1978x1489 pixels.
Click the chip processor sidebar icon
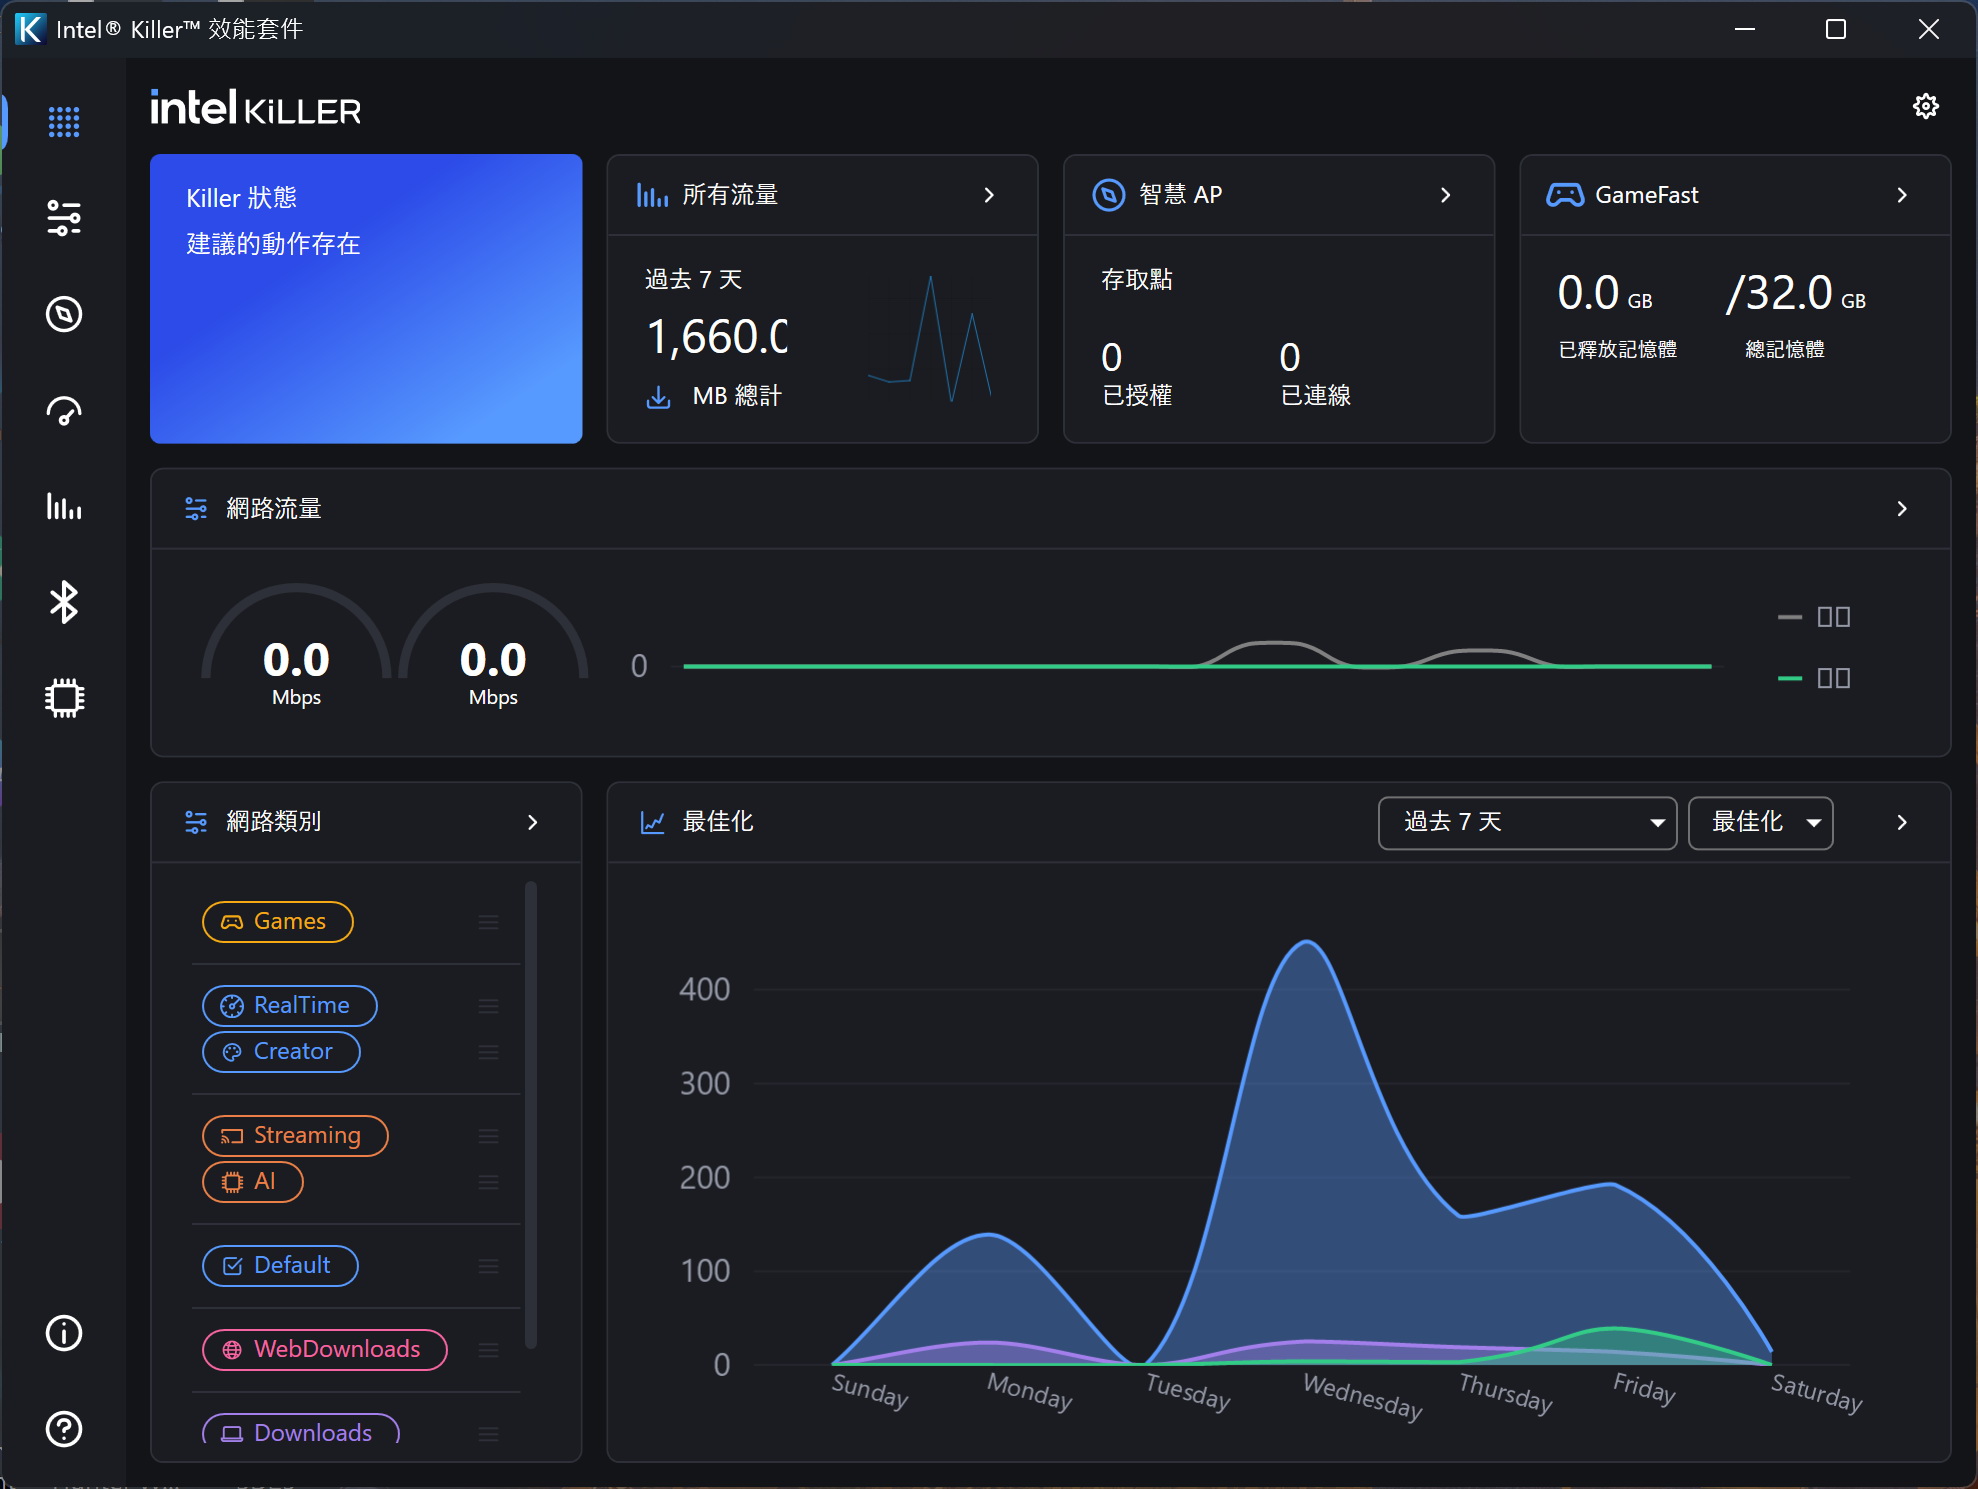[64, 698]
